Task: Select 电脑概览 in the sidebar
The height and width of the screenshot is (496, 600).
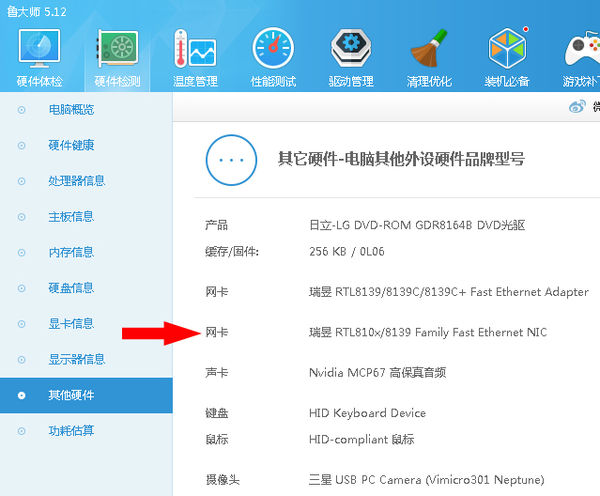Action: click(x=71, y=110)
